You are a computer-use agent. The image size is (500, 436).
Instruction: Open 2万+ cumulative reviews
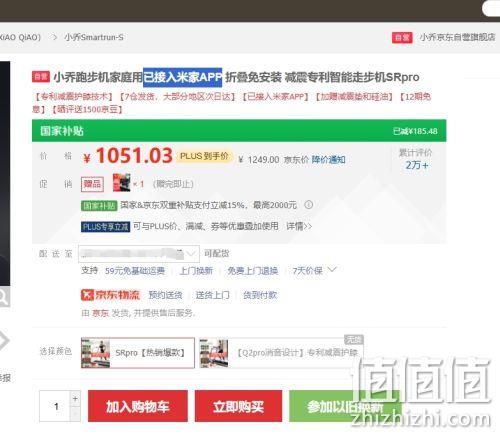click(416, 165)
